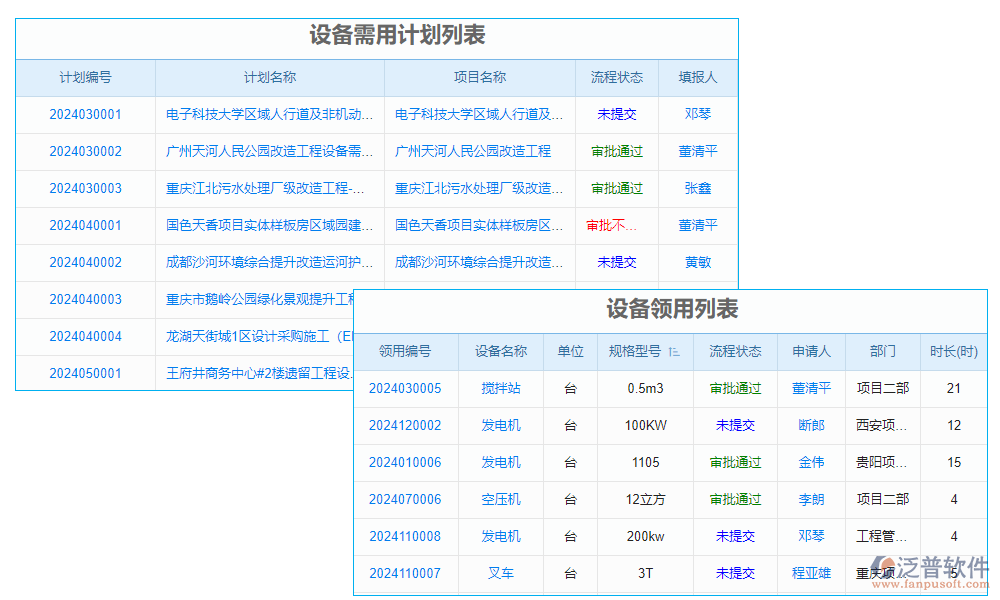Open requisition 2024030005 details

(406, 388)
